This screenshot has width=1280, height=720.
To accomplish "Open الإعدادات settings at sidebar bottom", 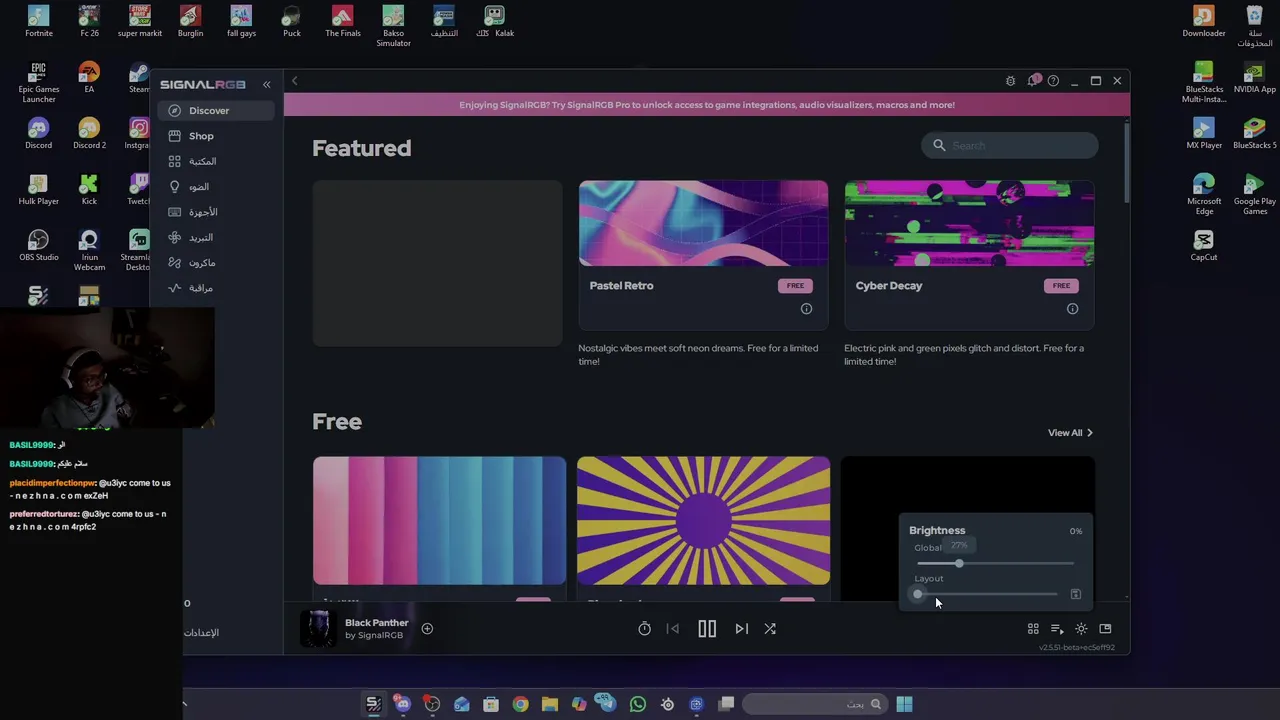I will pyautogui.click(x=201, y=632).
